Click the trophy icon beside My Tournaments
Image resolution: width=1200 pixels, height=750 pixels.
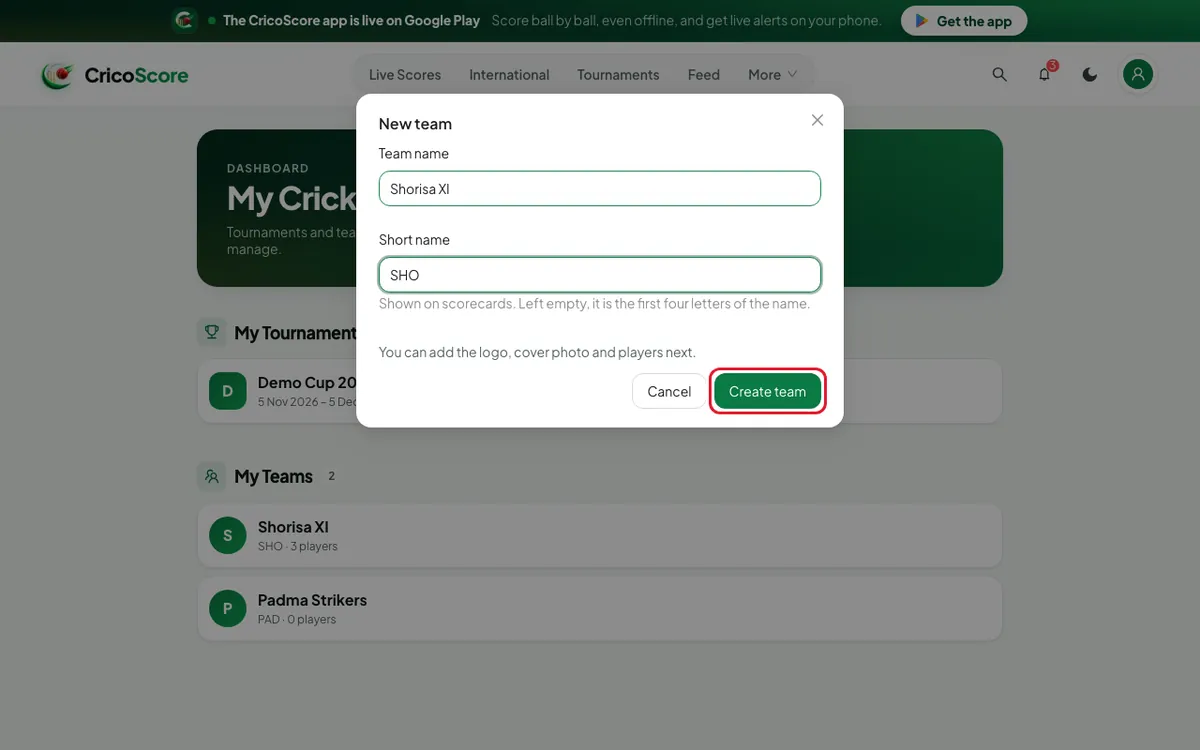[x=212, y=332]
